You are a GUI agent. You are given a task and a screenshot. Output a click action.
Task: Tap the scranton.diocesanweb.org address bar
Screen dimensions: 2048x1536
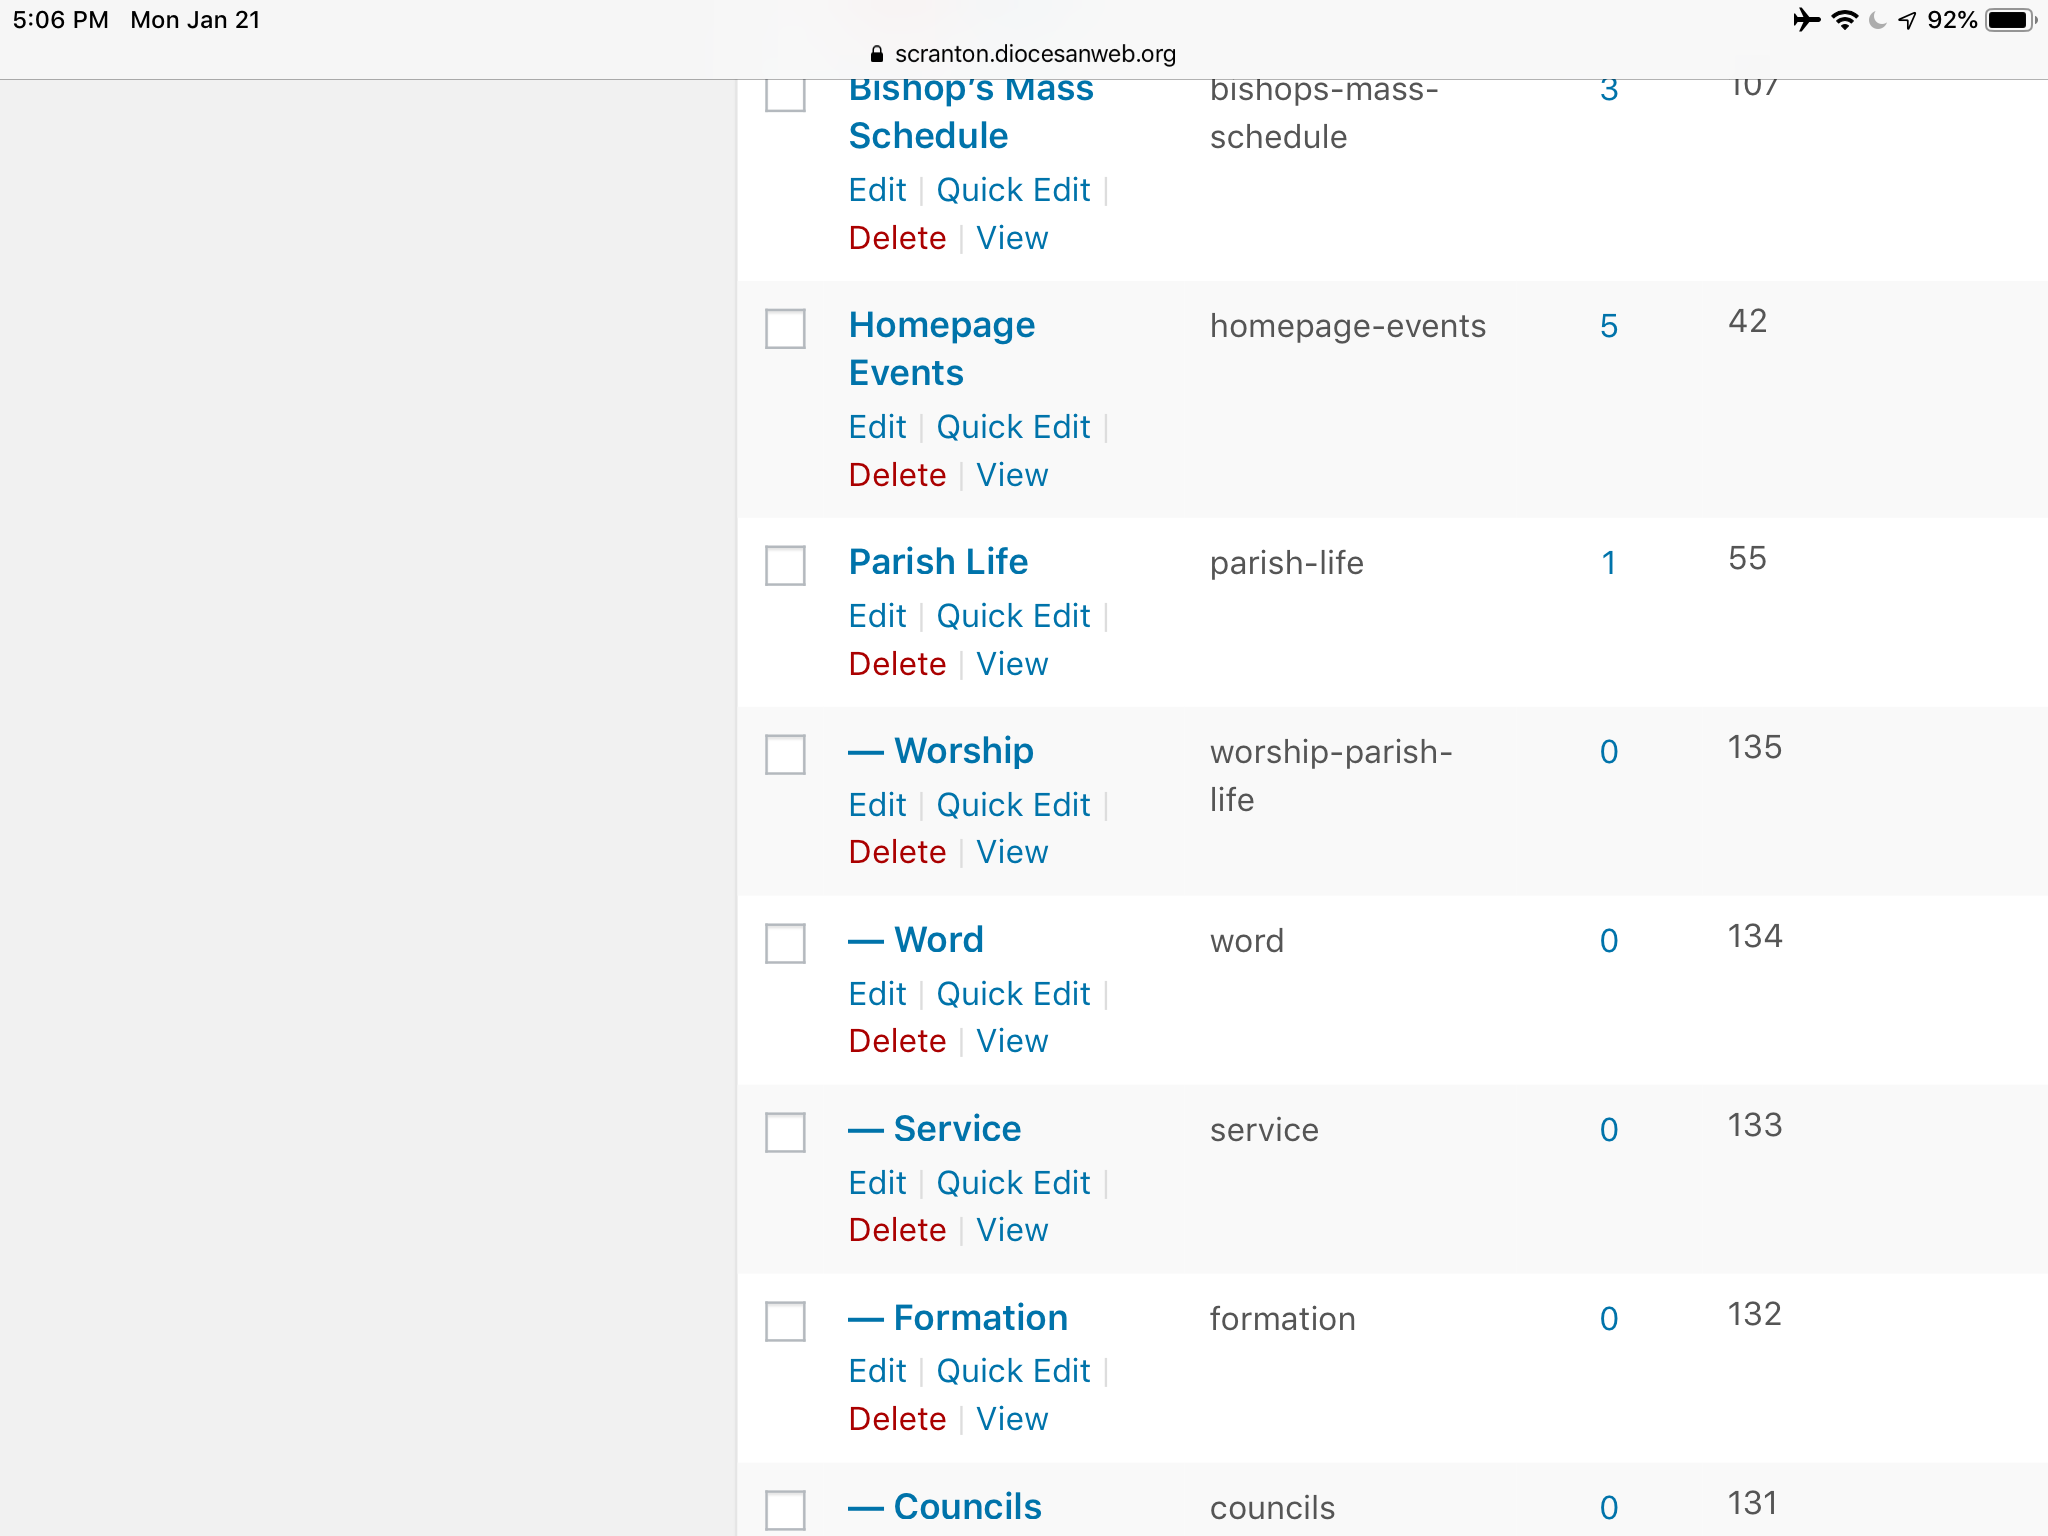pos(1034,54)
